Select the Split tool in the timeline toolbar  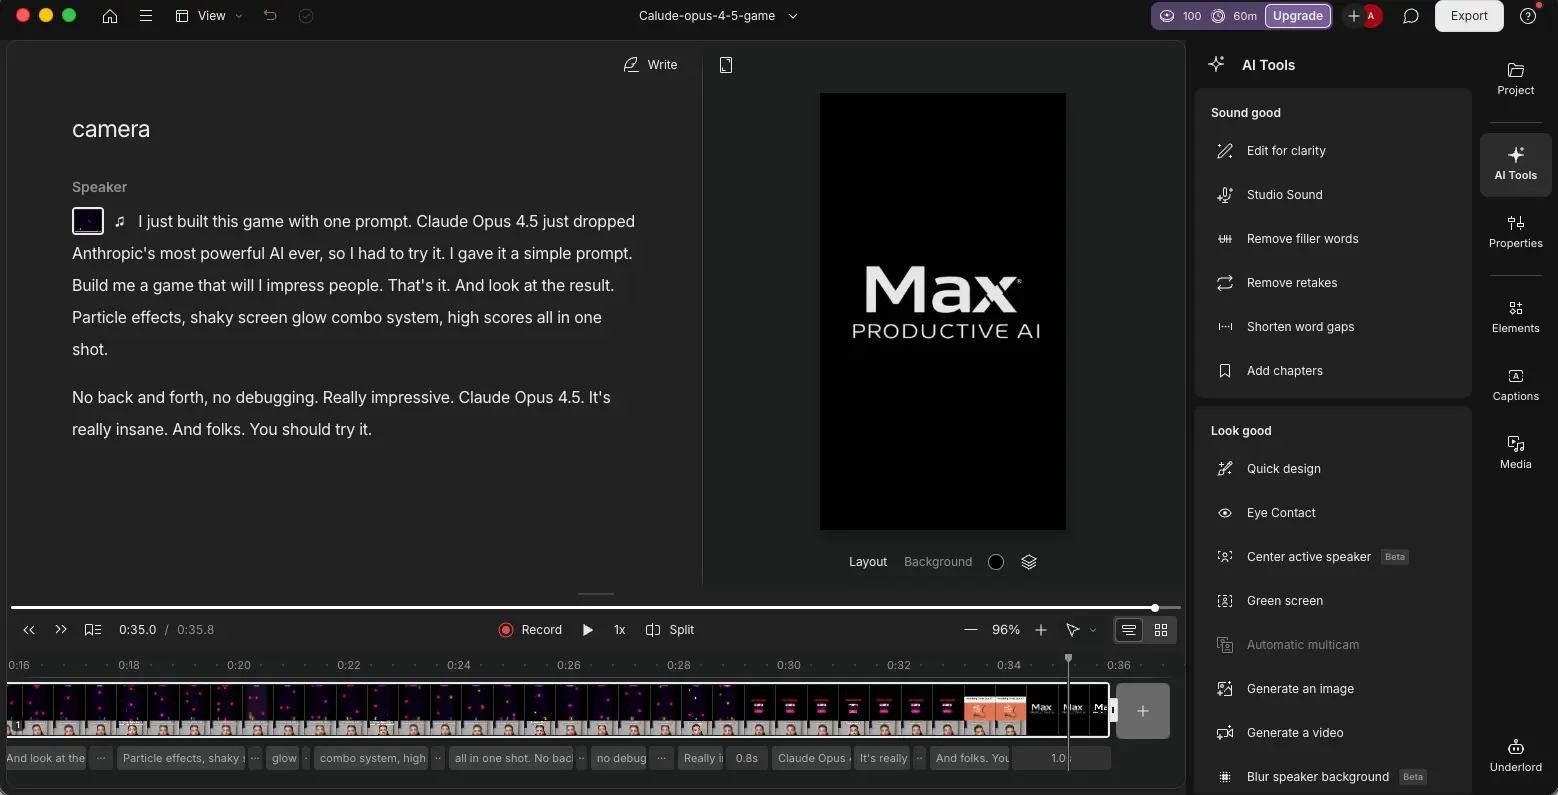[670, 630]
